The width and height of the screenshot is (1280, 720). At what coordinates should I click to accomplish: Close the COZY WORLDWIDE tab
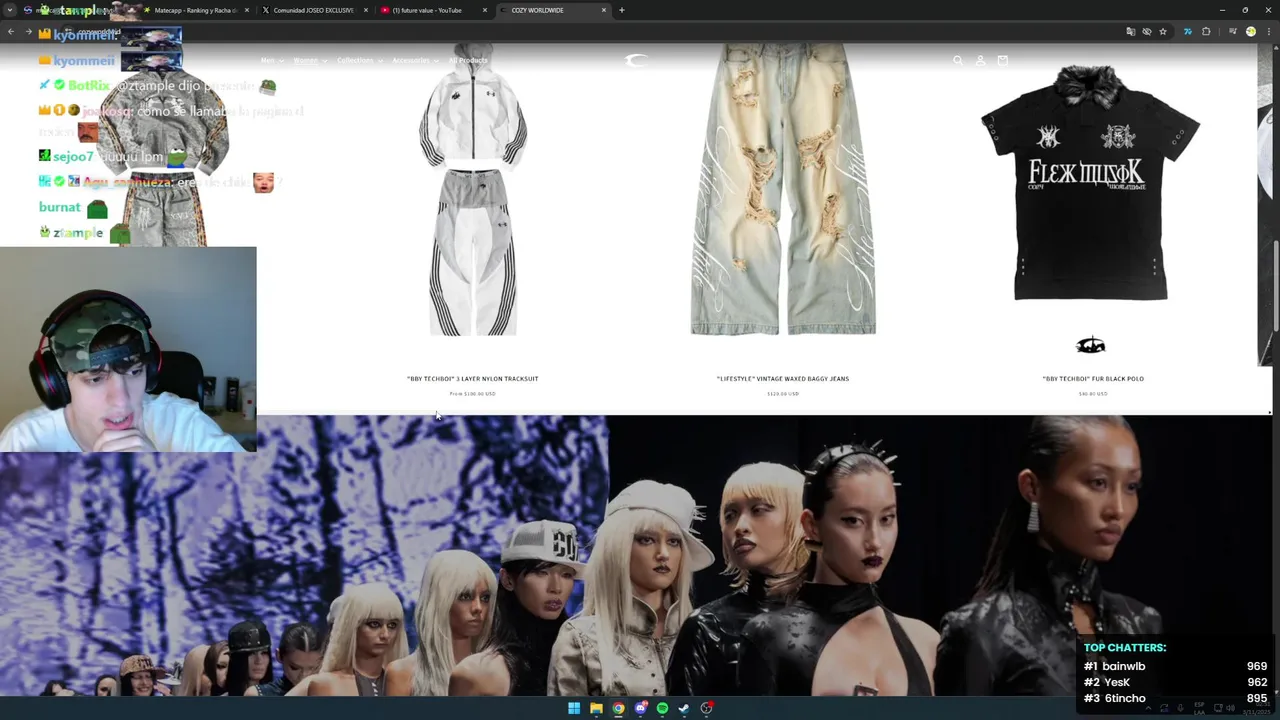604,10
